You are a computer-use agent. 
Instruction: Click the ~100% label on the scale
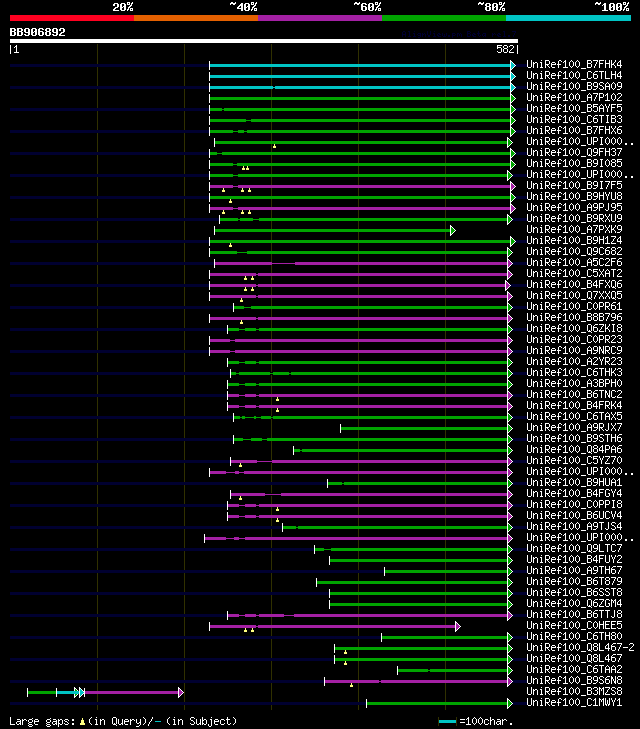coord(612,7)
